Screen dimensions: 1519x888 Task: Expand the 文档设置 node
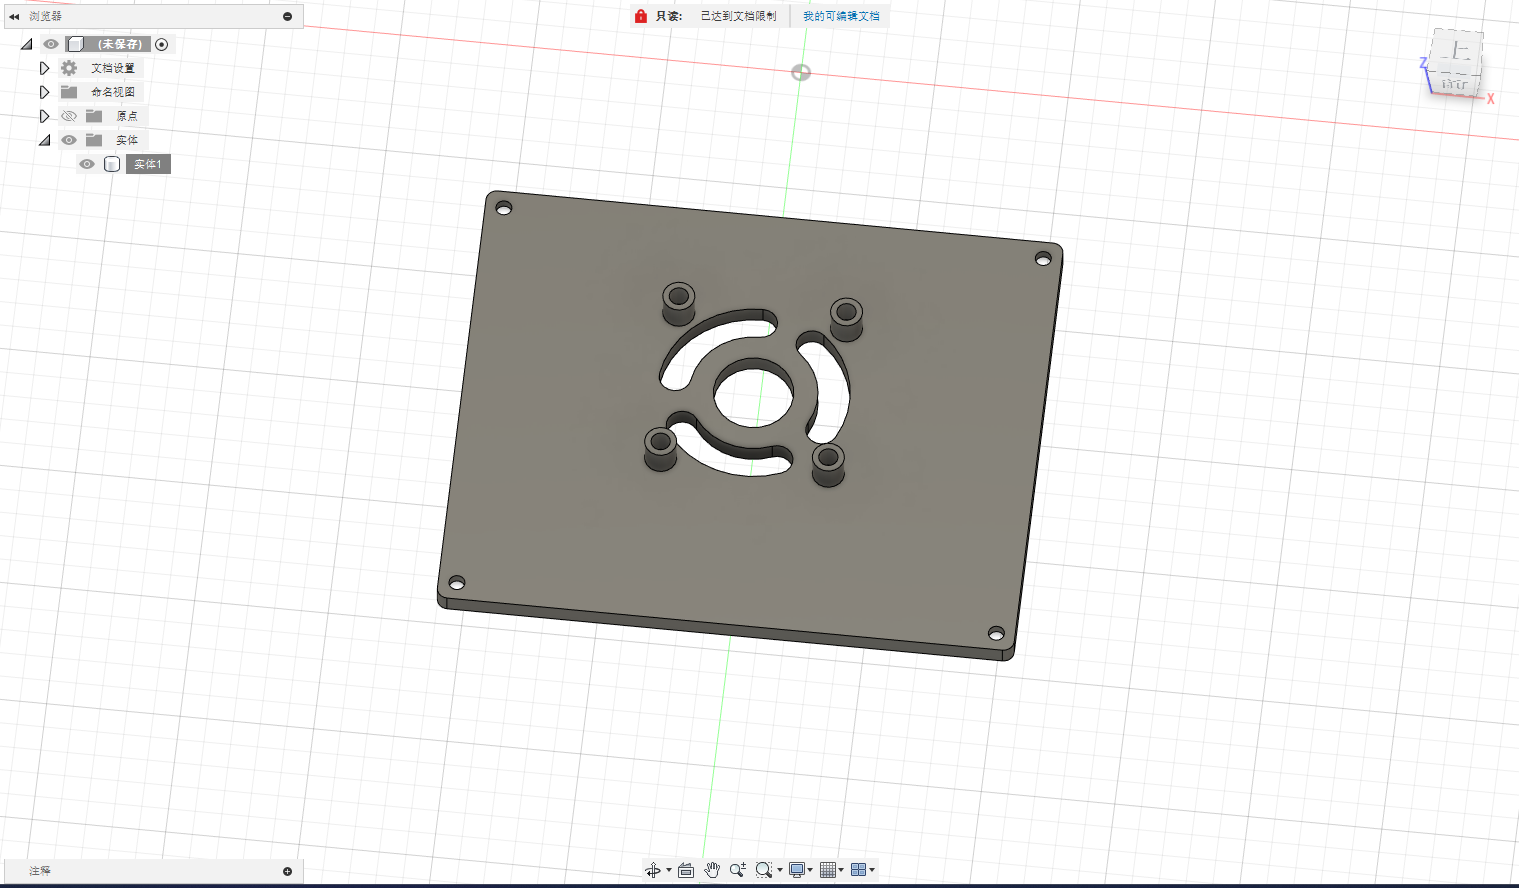tap(44, 68)
